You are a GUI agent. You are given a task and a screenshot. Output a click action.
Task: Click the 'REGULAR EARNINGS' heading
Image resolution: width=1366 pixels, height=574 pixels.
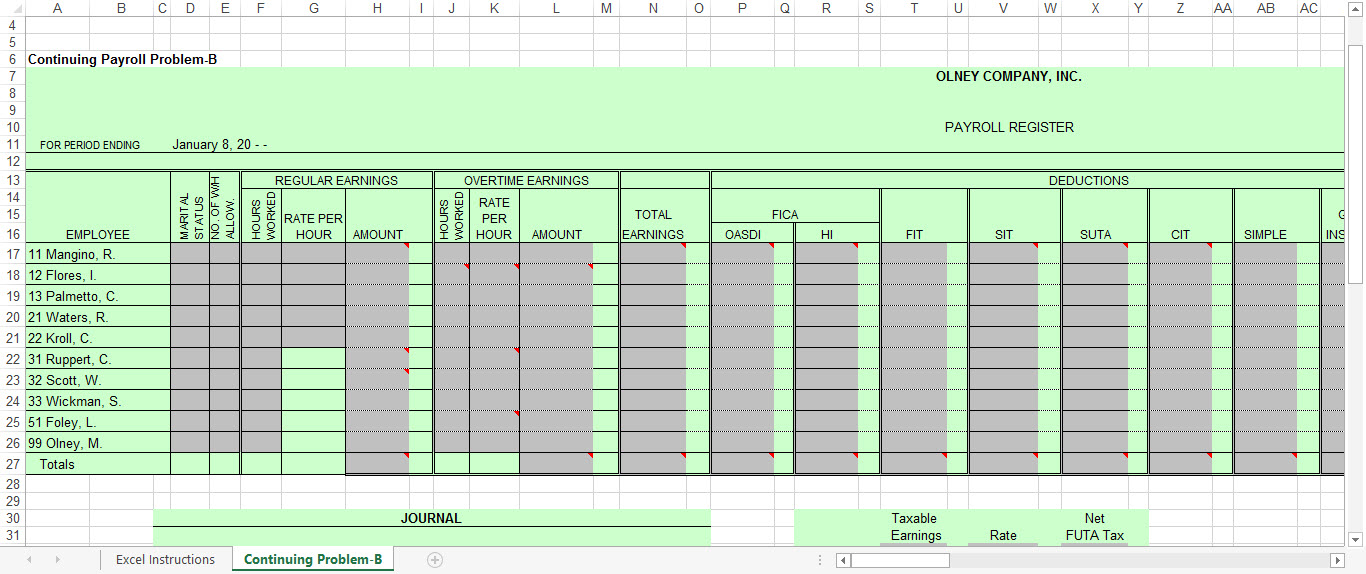click(336, 181)
